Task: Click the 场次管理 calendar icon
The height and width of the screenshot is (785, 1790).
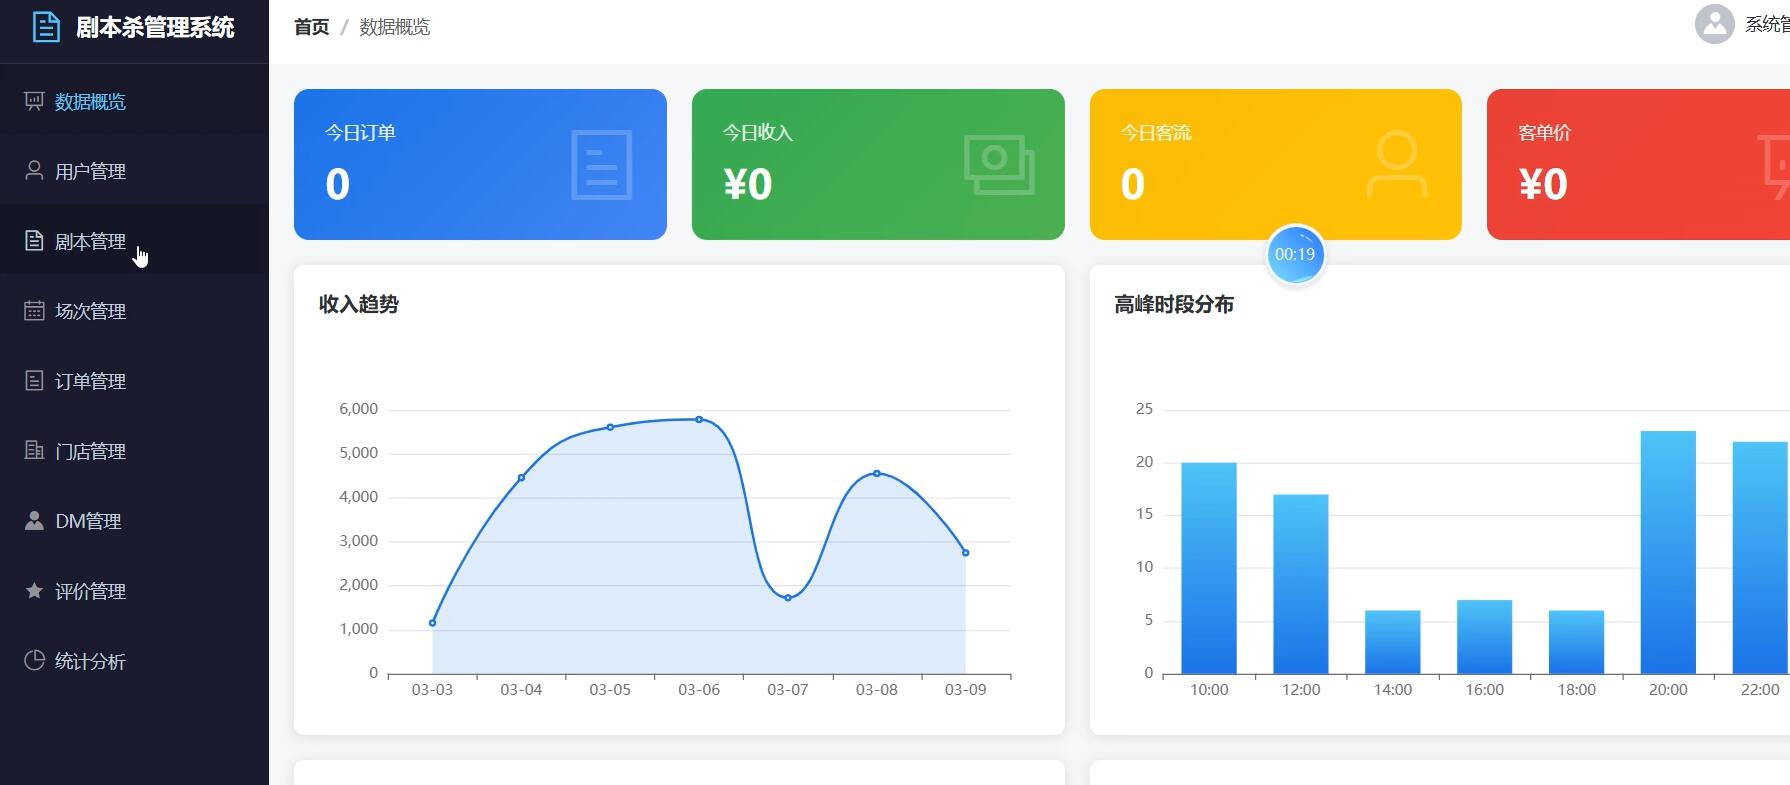Action: (34, 311)
